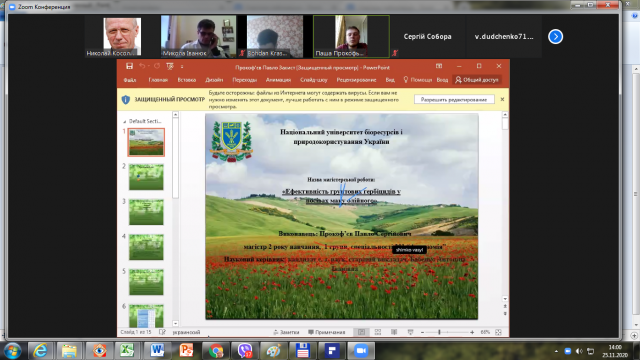Toggle normal view button in status bar
640x360 pixels.
pos(361,332)
